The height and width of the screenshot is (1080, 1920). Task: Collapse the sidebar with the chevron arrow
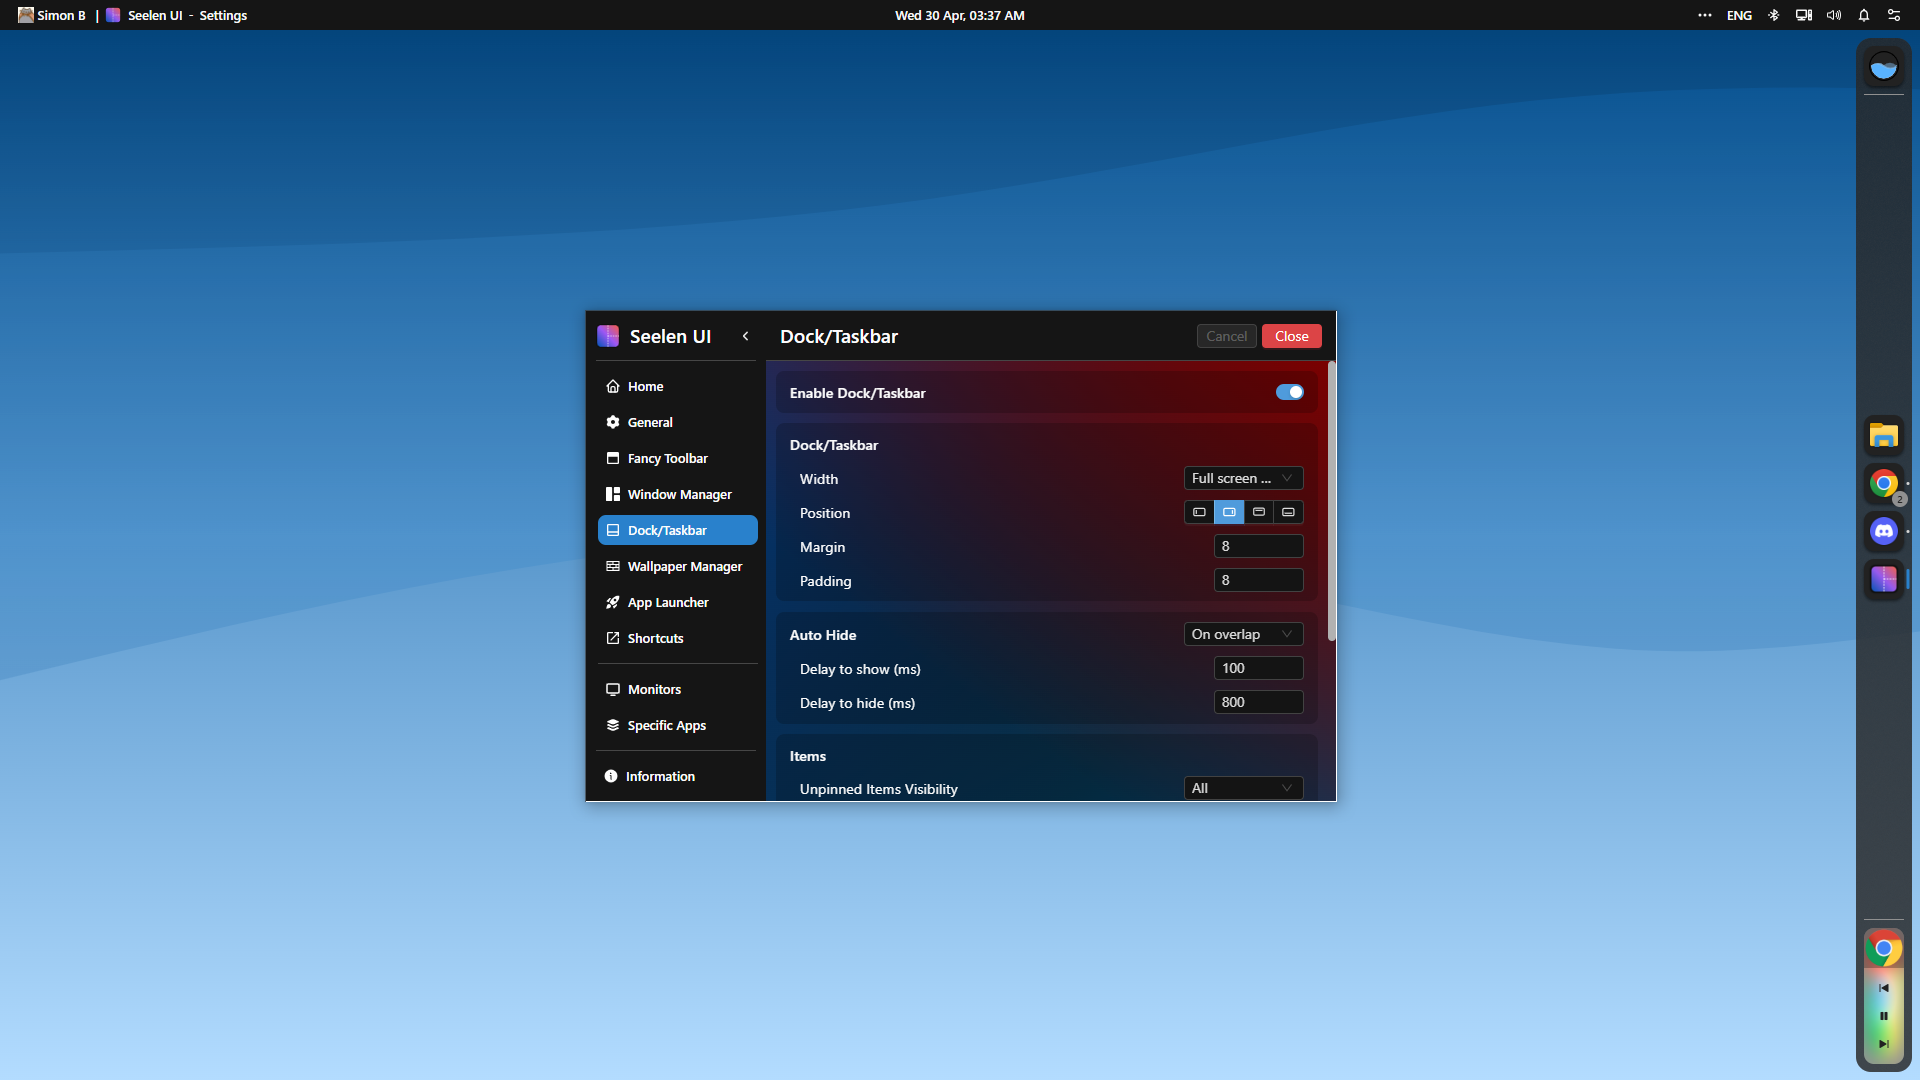pos(745,336)
